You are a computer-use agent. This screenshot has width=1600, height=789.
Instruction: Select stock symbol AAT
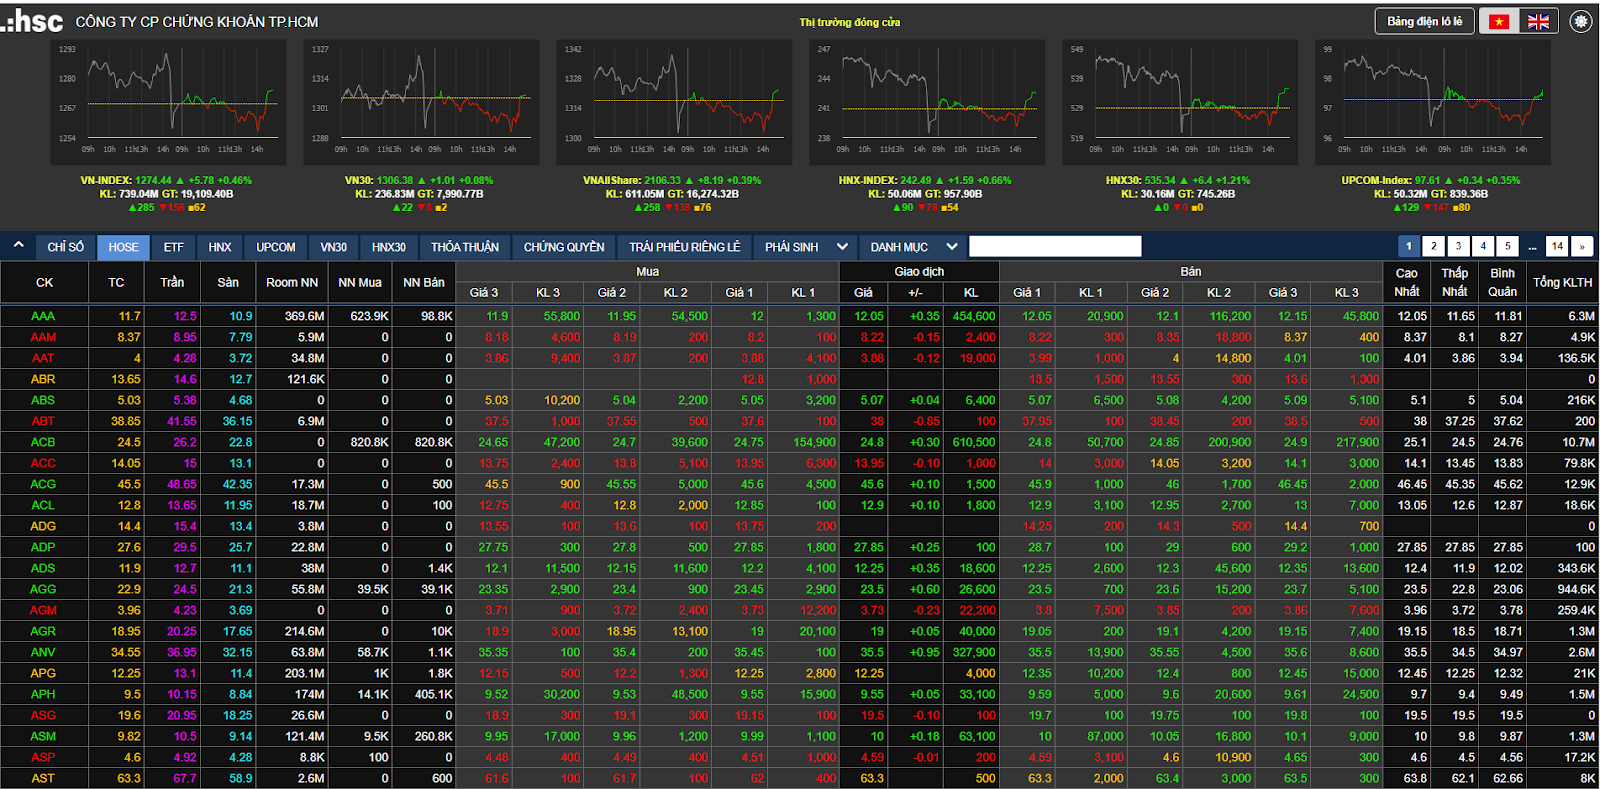(43, 358)
